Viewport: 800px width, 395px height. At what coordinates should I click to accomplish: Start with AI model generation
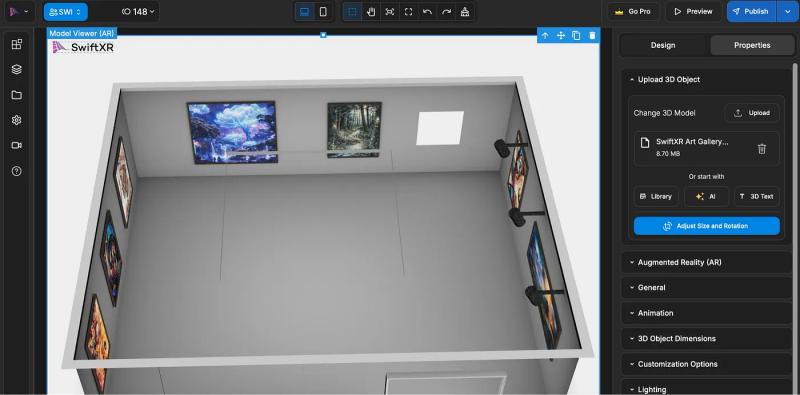click(706, 196)
